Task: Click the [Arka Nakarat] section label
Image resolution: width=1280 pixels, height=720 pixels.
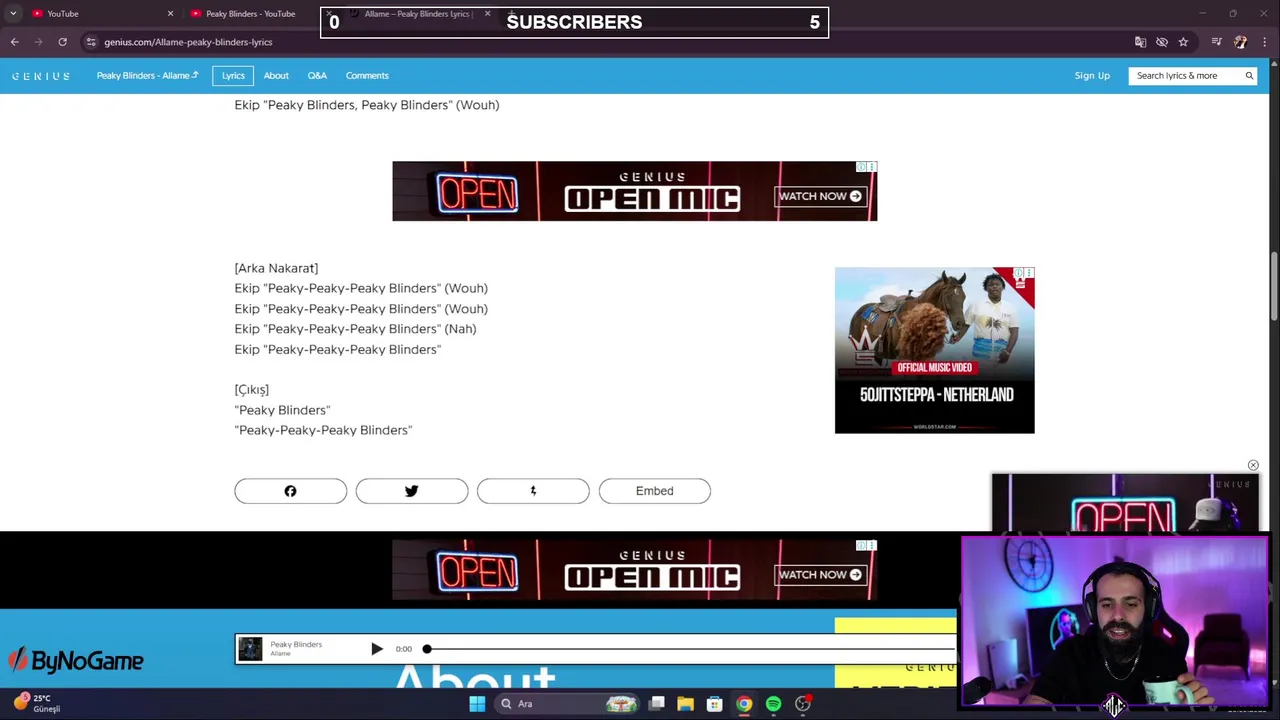Action: [276, 268]
